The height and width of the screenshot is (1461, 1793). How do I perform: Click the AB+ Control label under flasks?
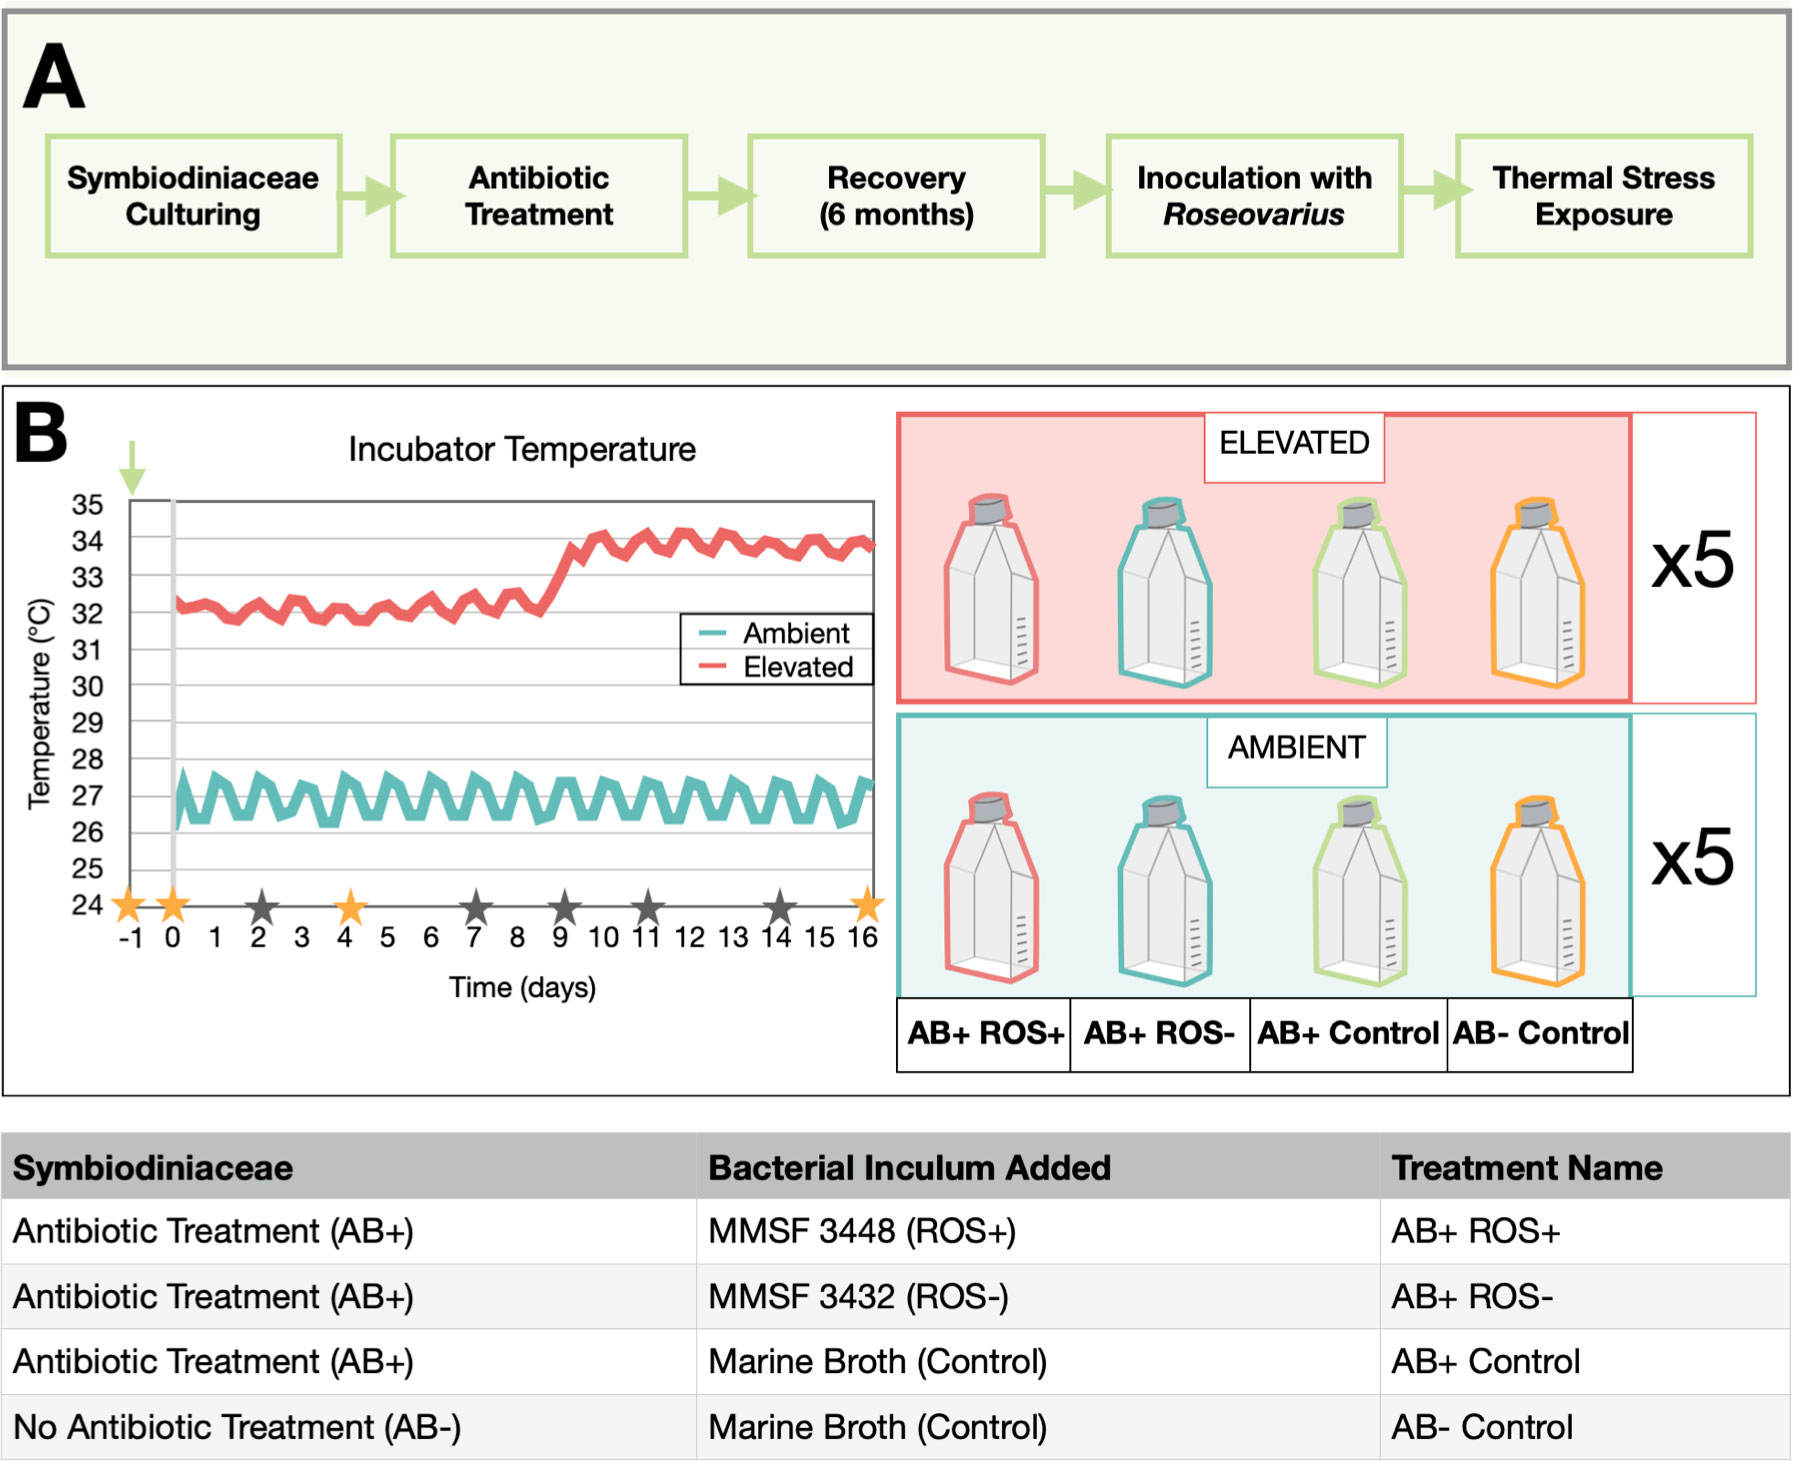pyautogui.click(x=1348, y=1033)
